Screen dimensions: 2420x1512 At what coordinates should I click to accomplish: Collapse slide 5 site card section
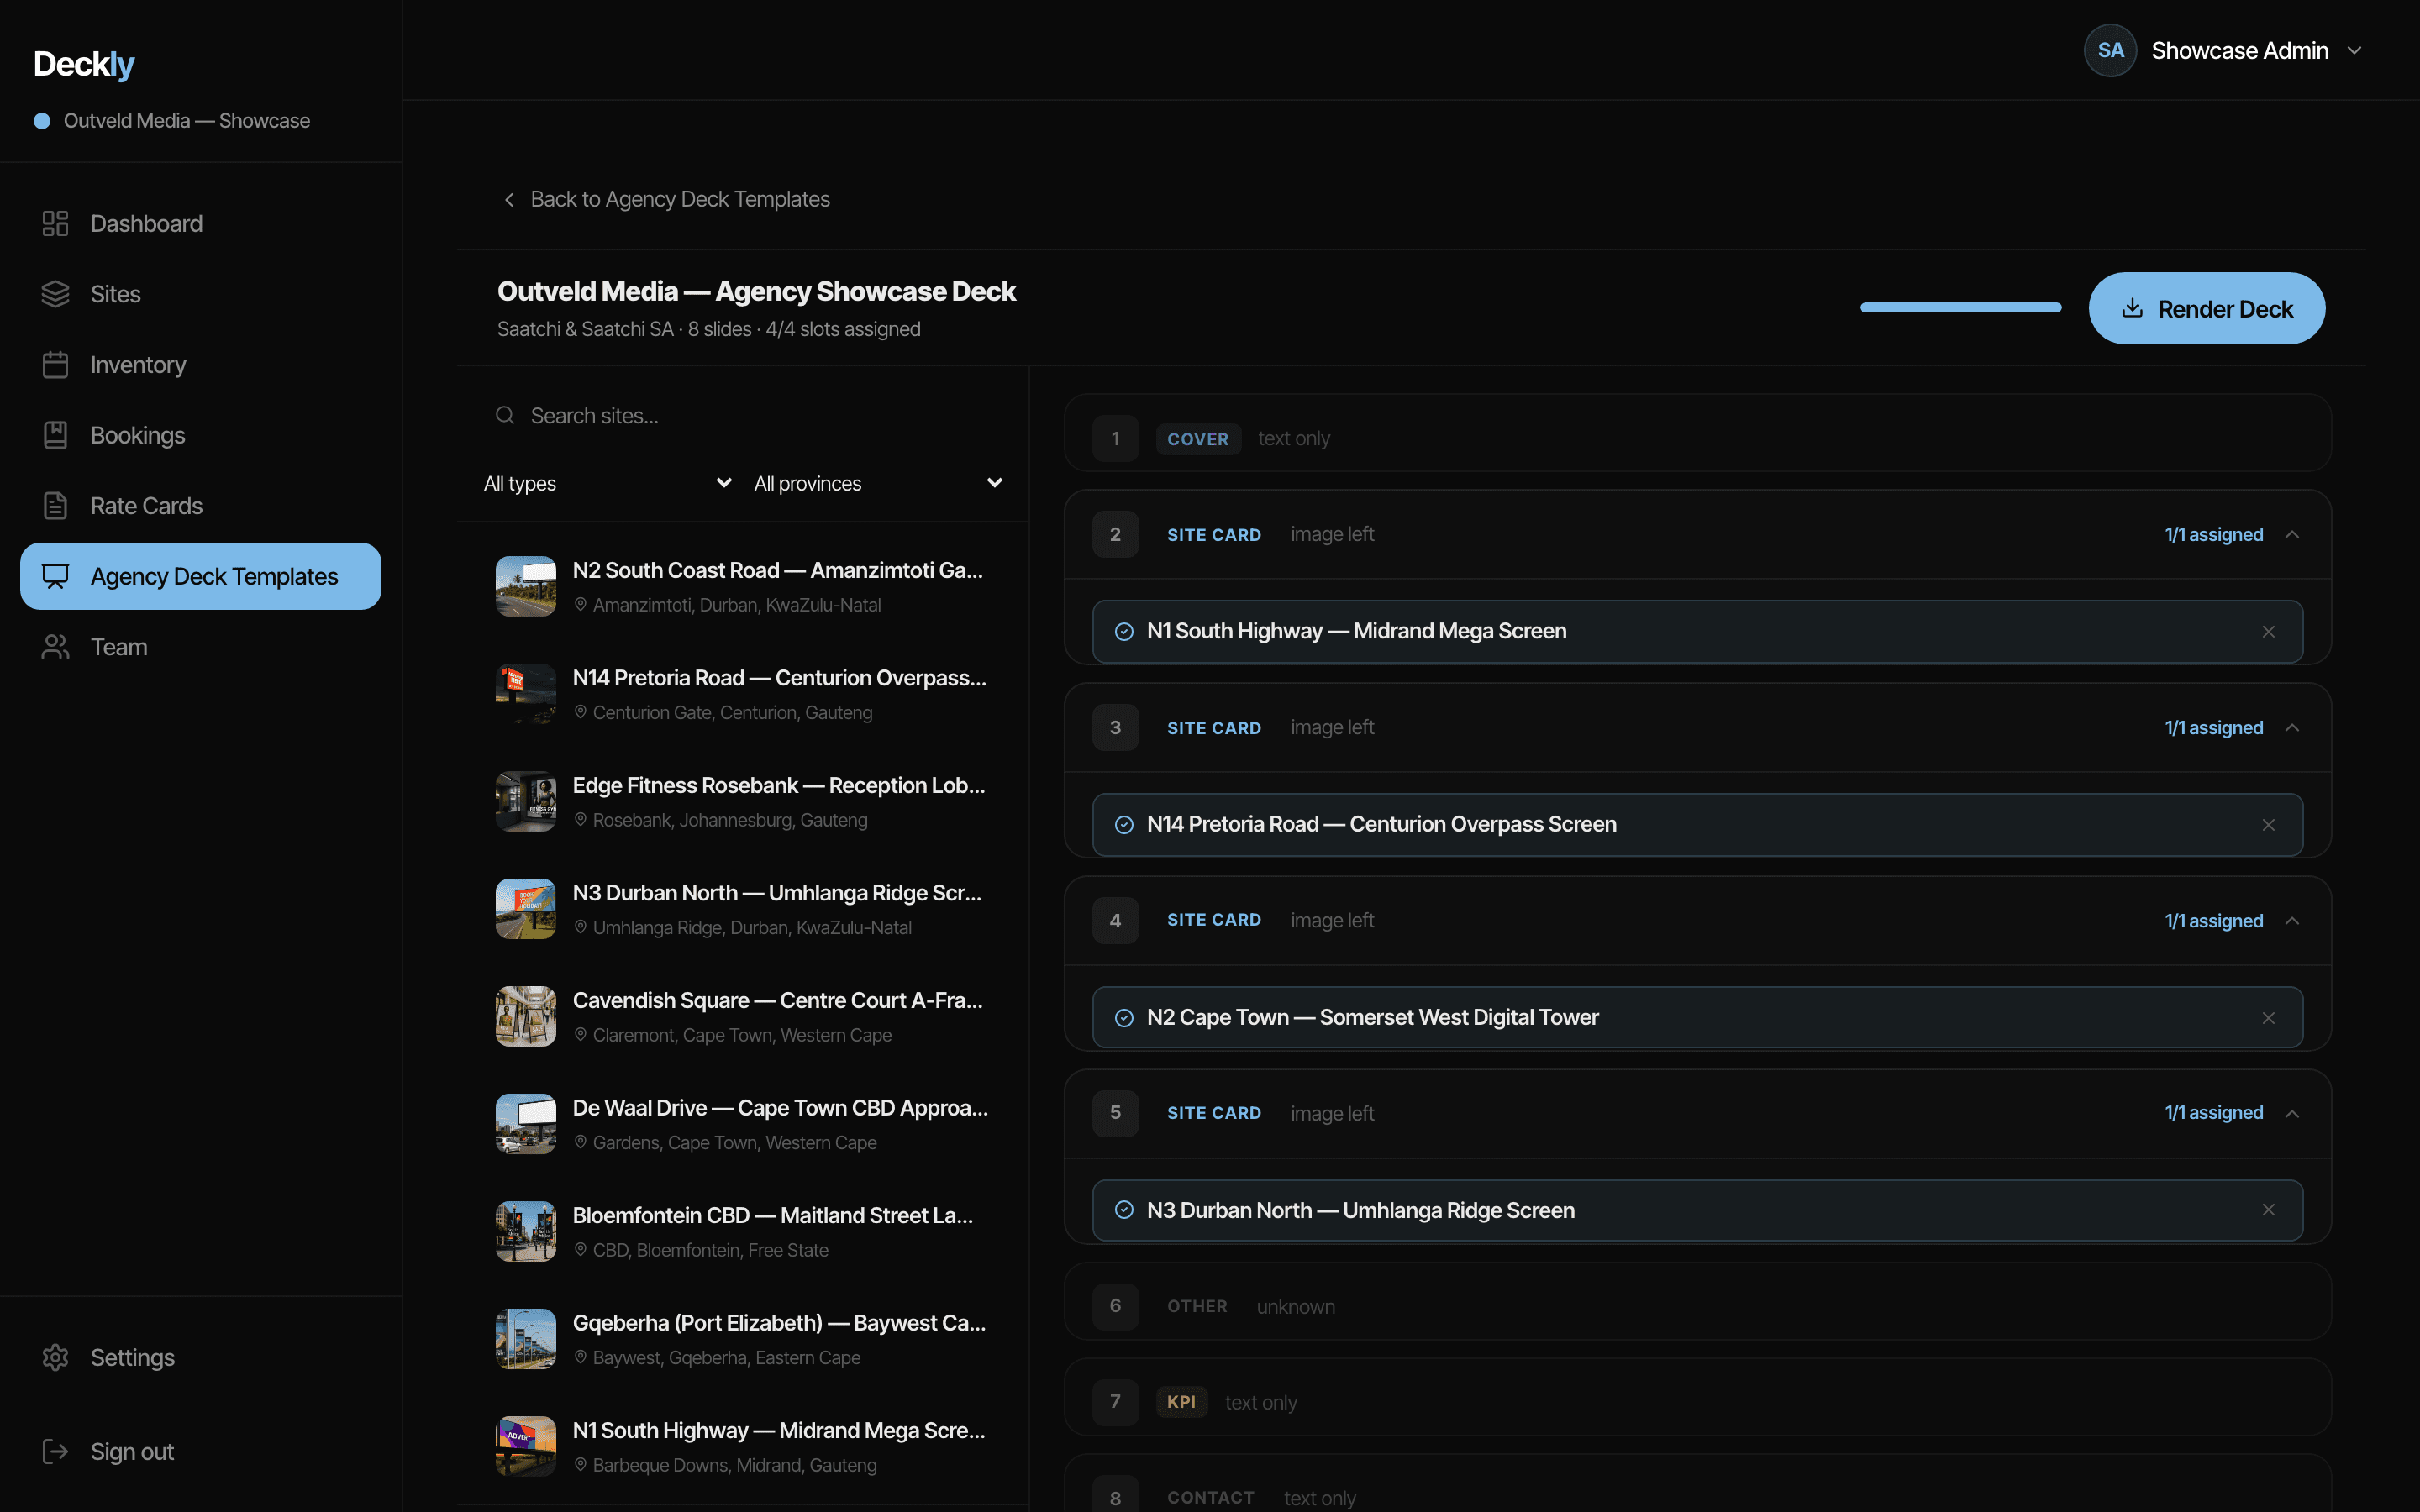click(x=2292, y=1113)
